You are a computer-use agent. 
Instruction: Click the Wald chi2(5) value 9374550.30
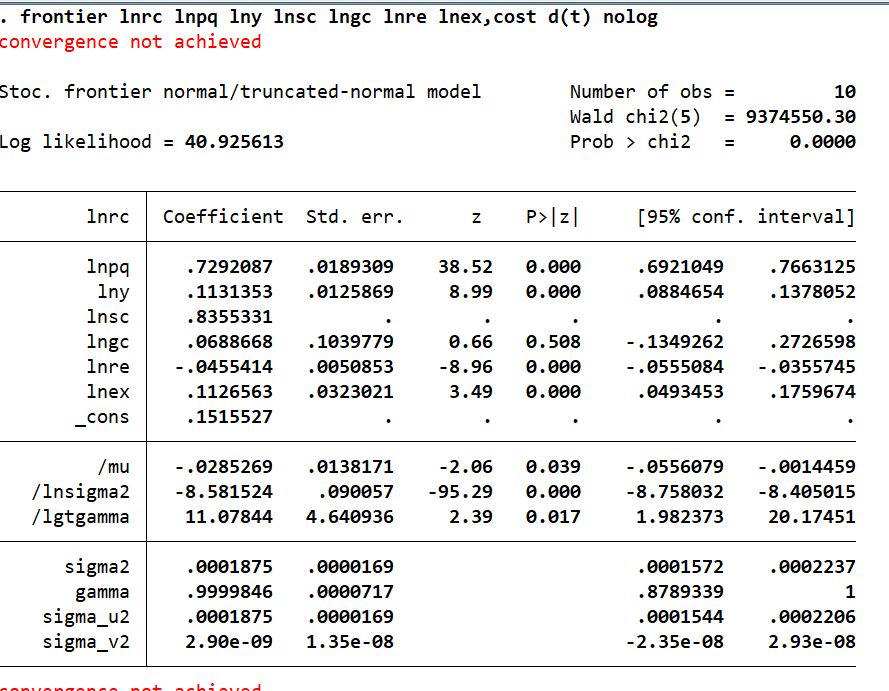[x=801, y=117]
